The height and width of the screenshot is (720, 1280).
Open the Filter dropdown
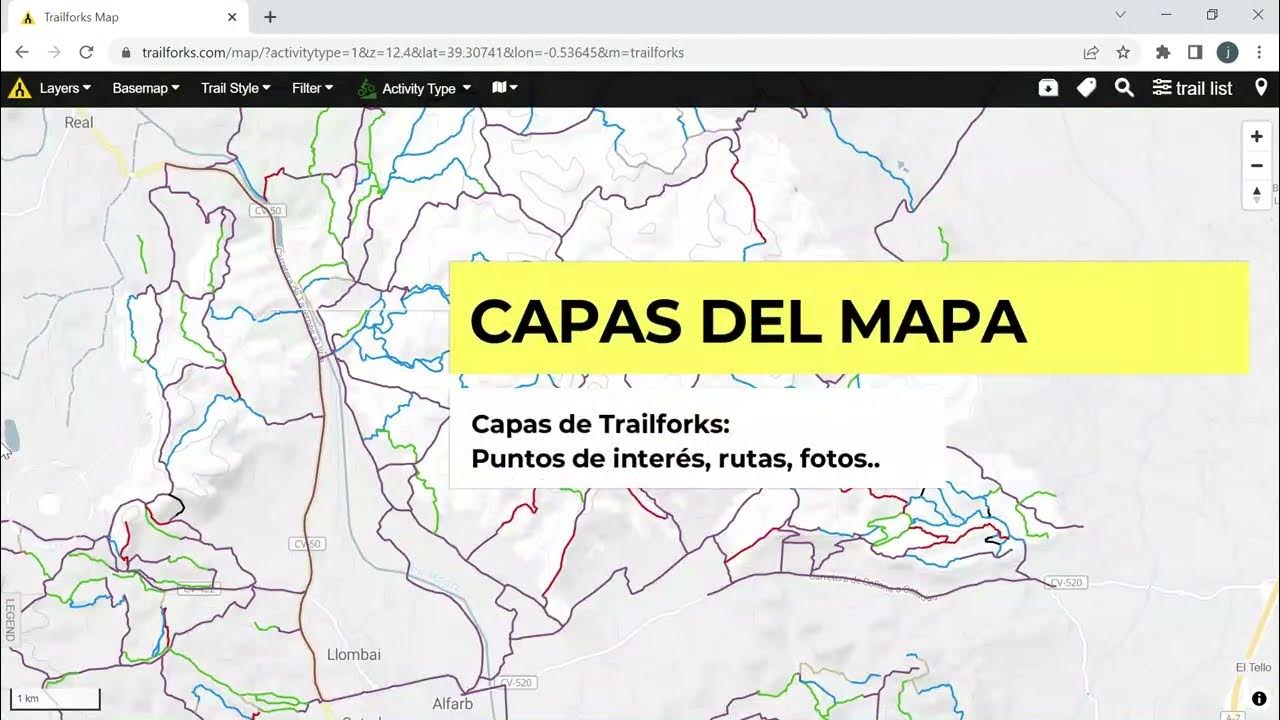pos(312,88)
